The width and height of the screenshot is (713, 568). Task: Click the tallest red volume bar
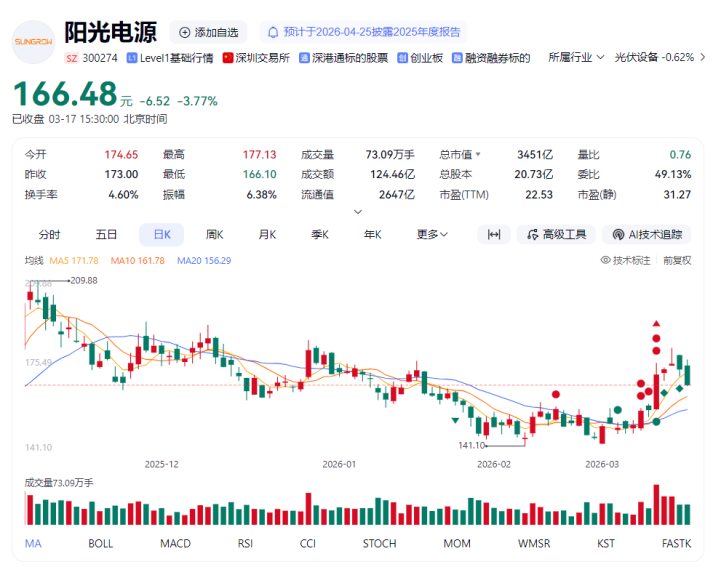tap(657, 505)
